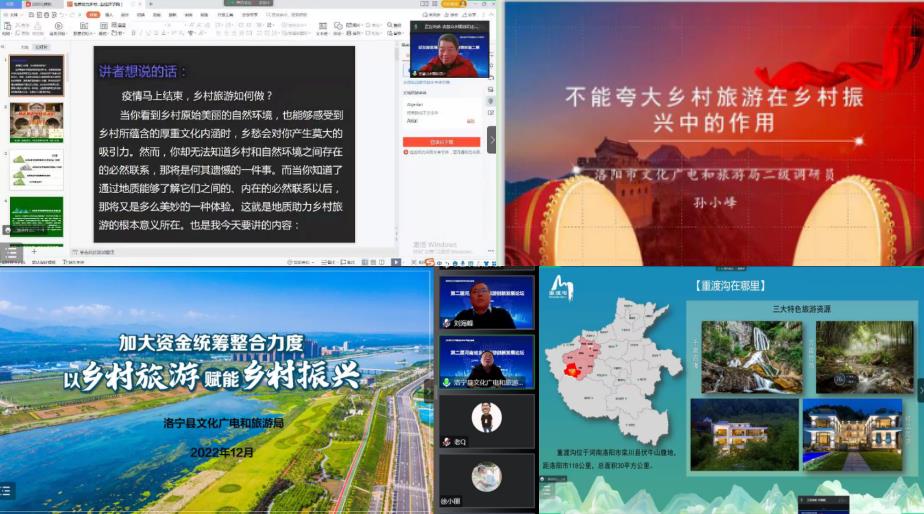The height and width of the screenshot is (514, 924).
Task: Switch to the second document tab in WPS
Action: tap(96, 5)
